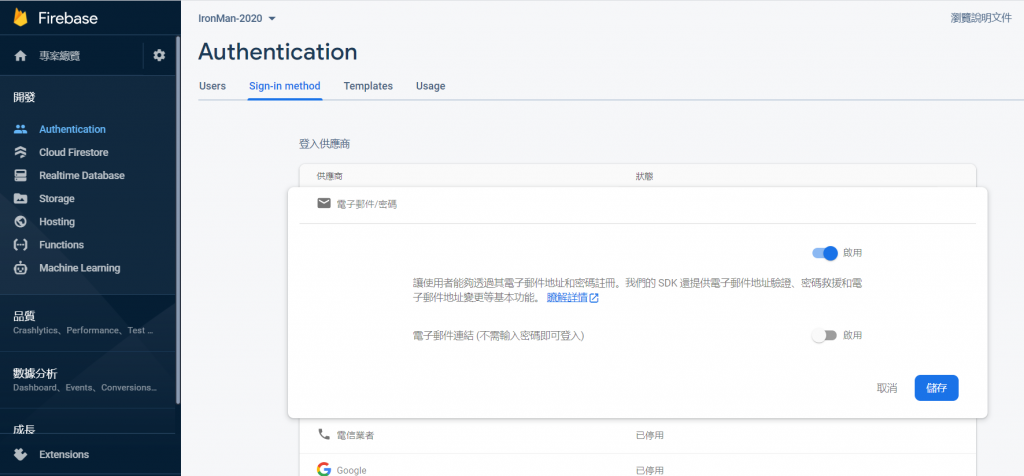Go to the Usage tab
The width and height of the screenshot is (1024, 476).
430,86
